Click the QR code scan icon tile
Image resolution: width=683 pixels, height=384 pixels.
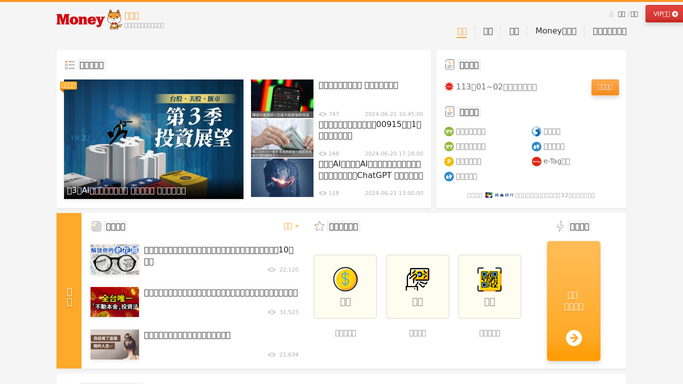(490, 286)
